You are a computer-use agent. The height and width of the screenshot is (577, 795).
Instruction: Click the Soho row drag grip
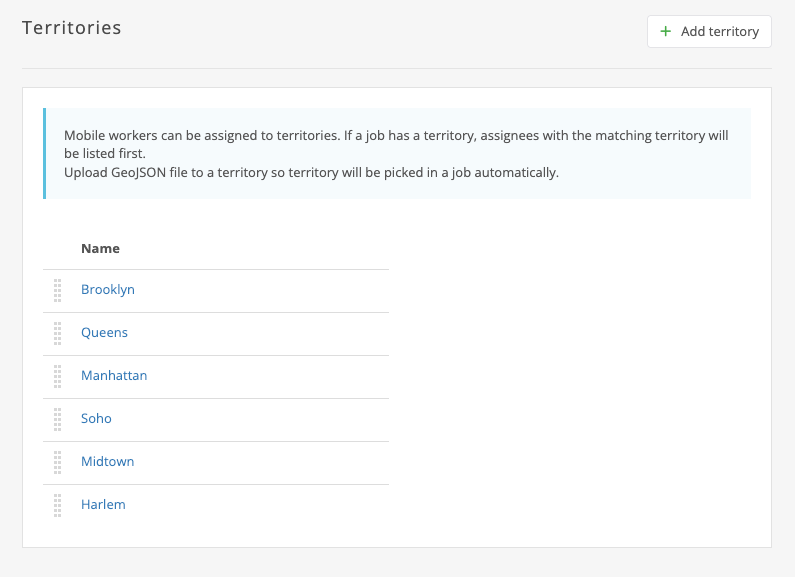tap(58, 419)
